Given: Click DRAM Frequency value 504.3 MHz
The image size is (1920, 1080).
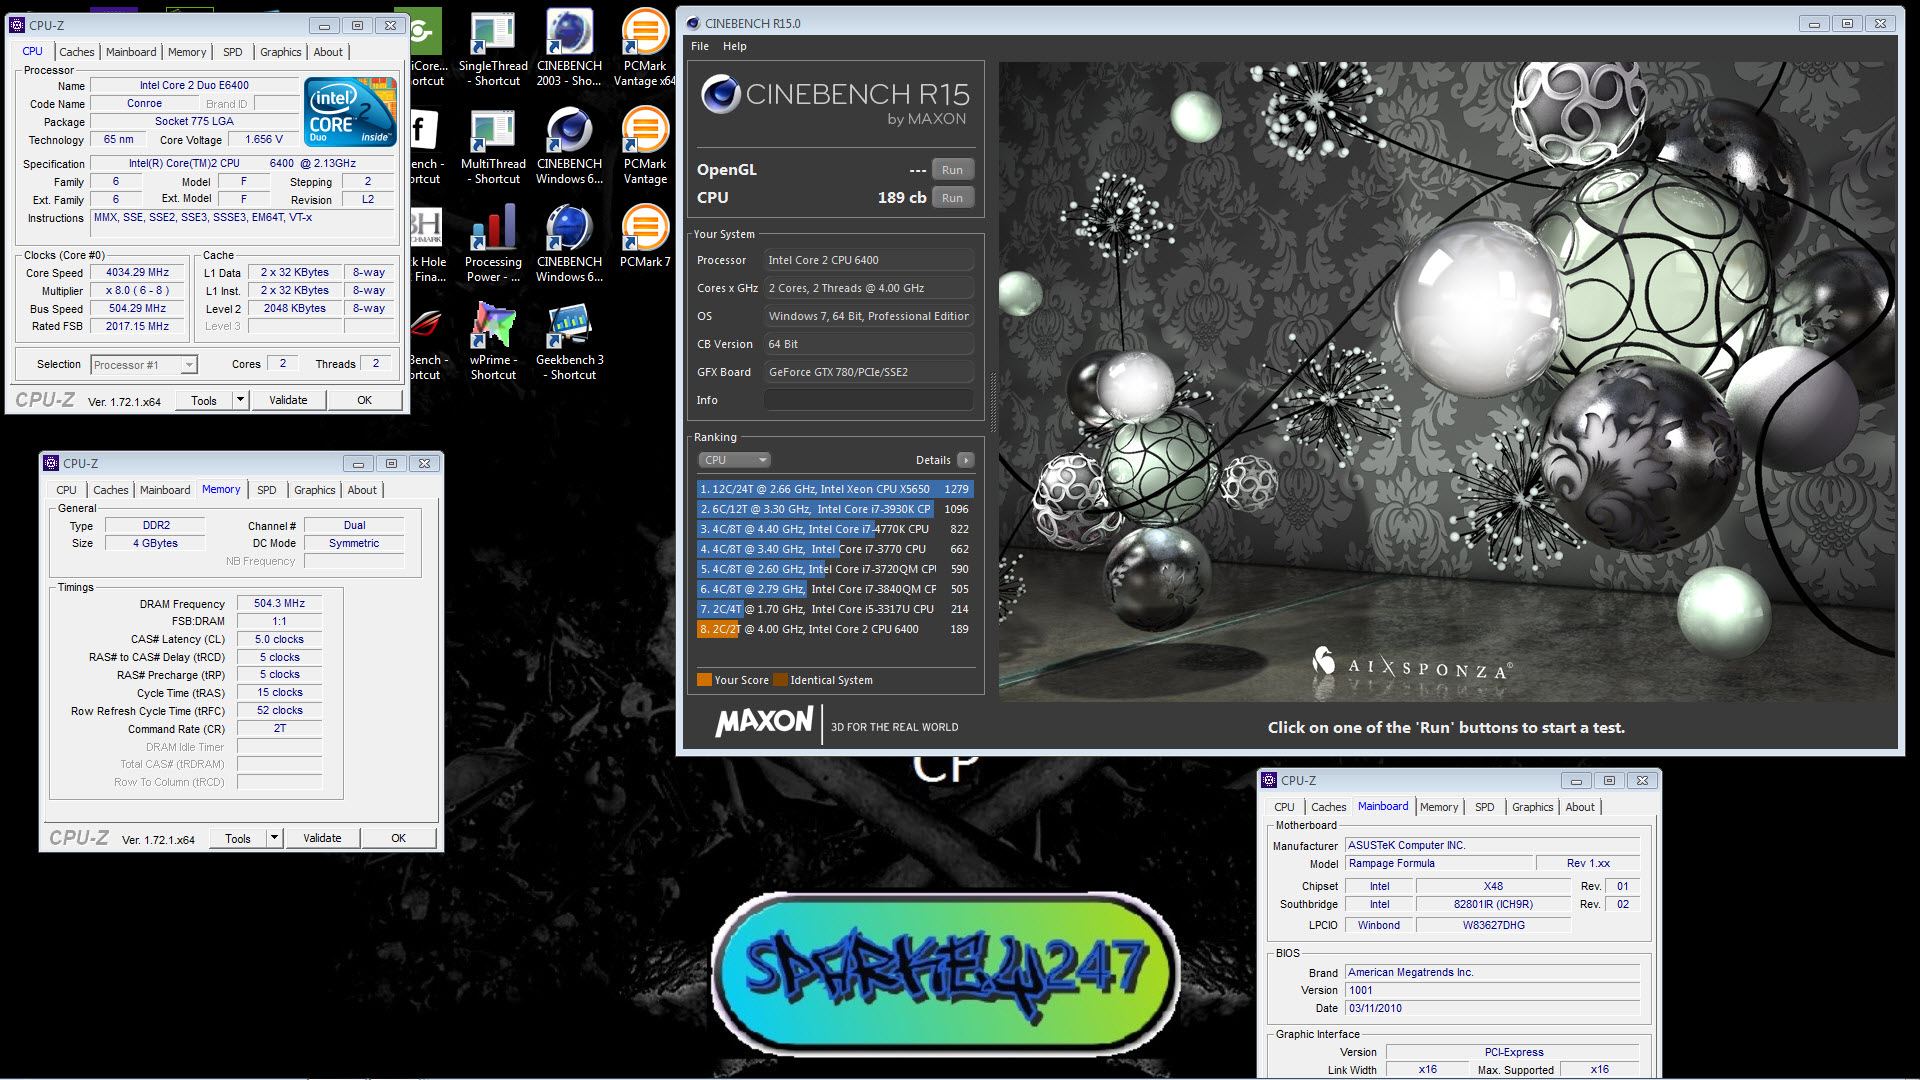Looking at the screenshot, I should tap(279, 603).
